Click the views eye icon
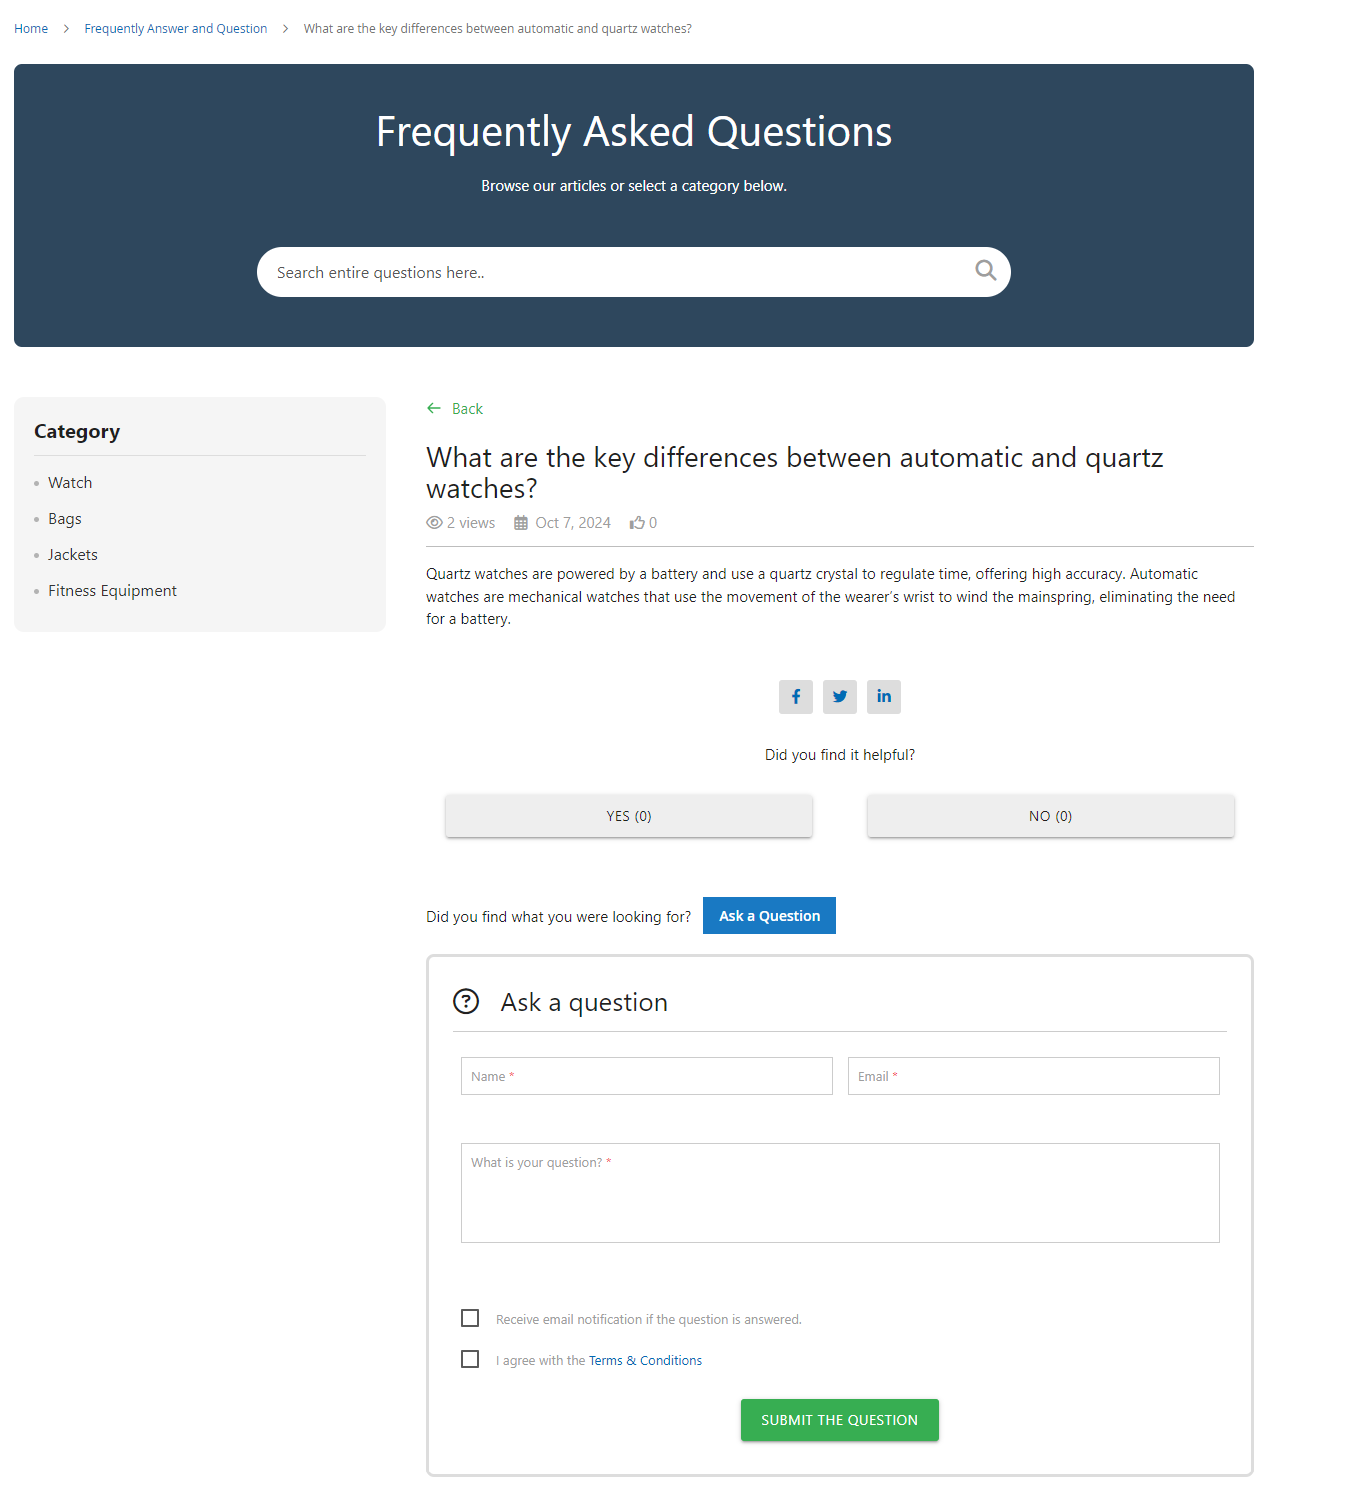The width and height of the screenshot is (1370, 1500). pos(434,523)
